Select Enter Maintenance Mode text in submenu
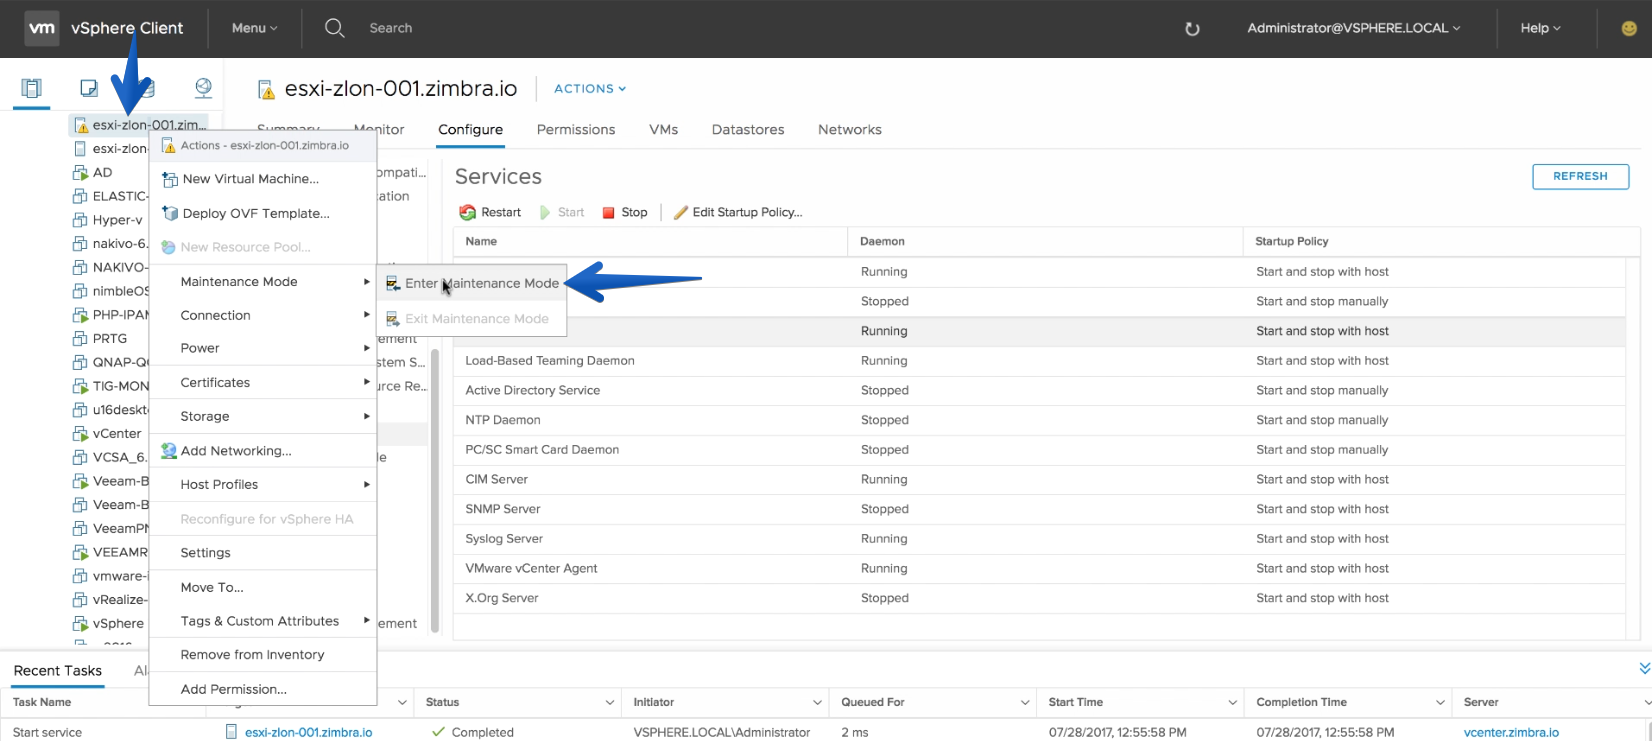This screenshot has width=1652, height=741. pyautogui.click(x=482, y=284)
